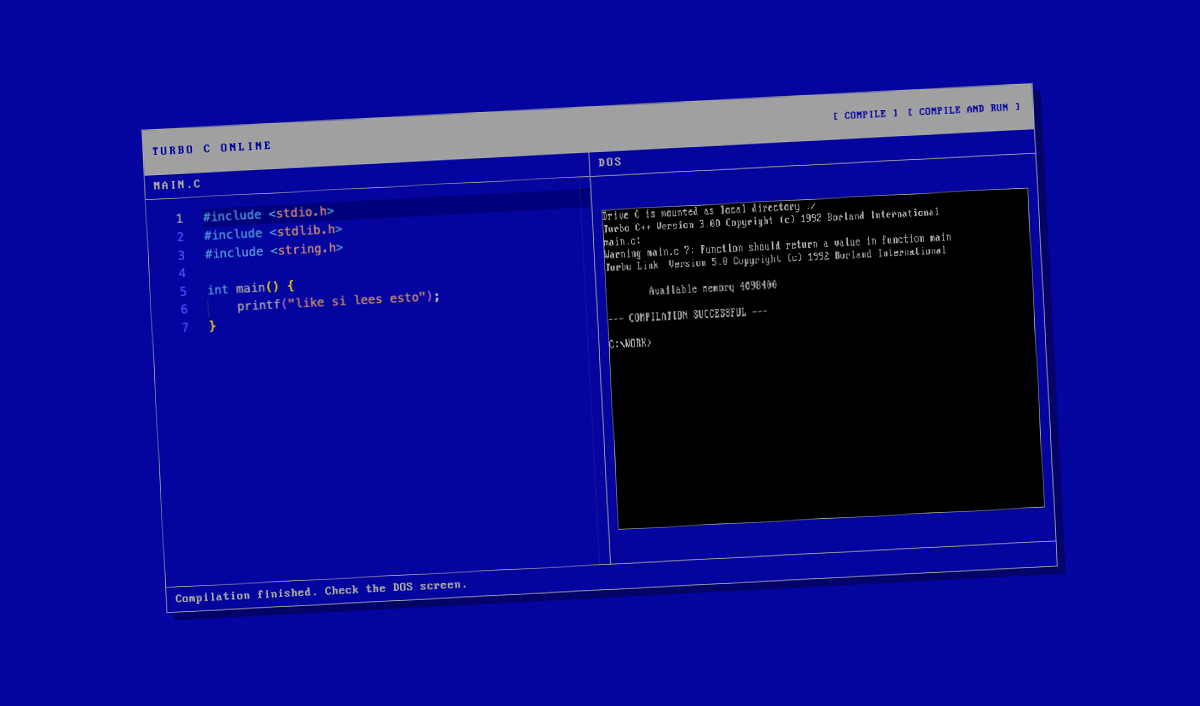Click the printf("like si lees esto") statement
This screenshot has height=706, width=1200.
(x=338, y=301)
